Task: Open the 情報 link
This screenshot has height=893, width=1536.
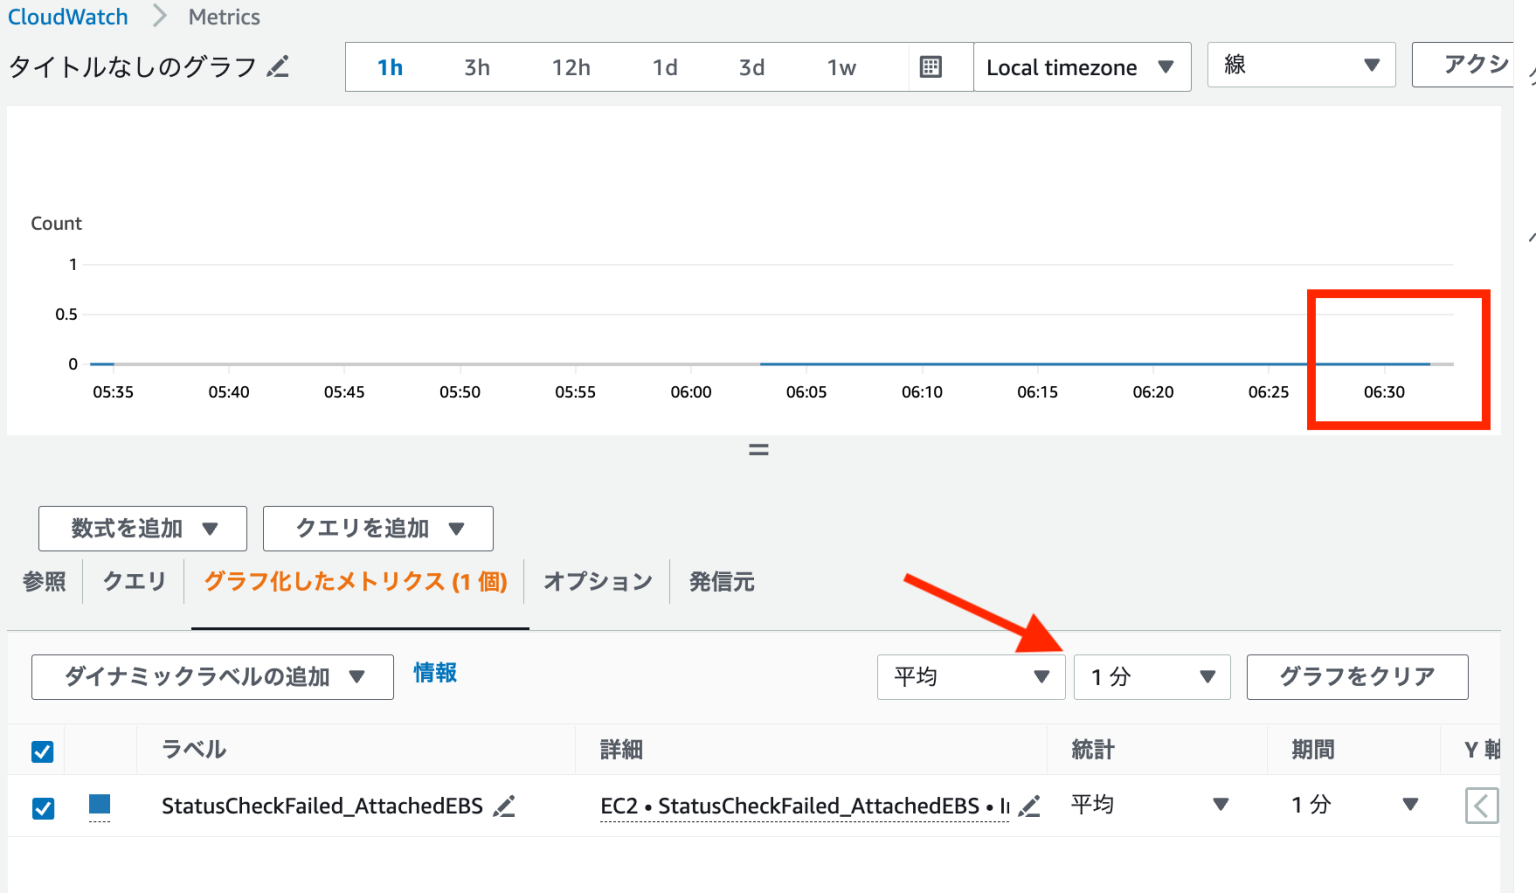Action: pos(434,673)
